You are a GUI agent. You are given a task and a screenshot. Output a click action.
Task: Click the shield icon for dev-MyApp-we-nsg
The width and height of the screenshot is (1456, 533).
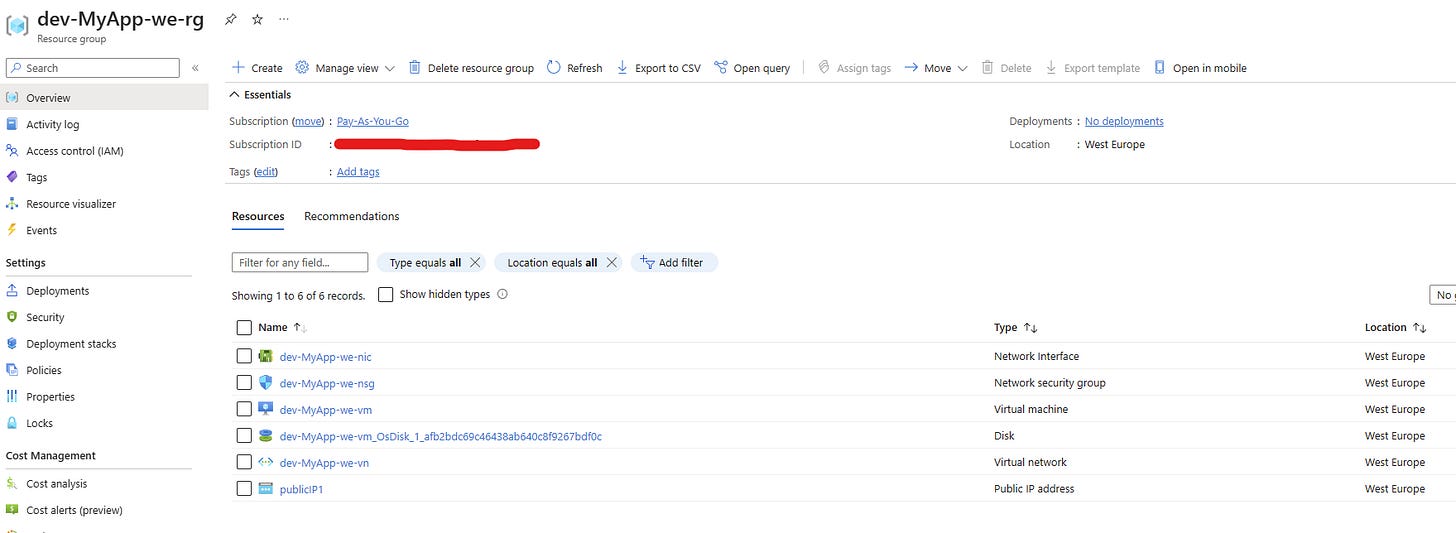[266, 383]
